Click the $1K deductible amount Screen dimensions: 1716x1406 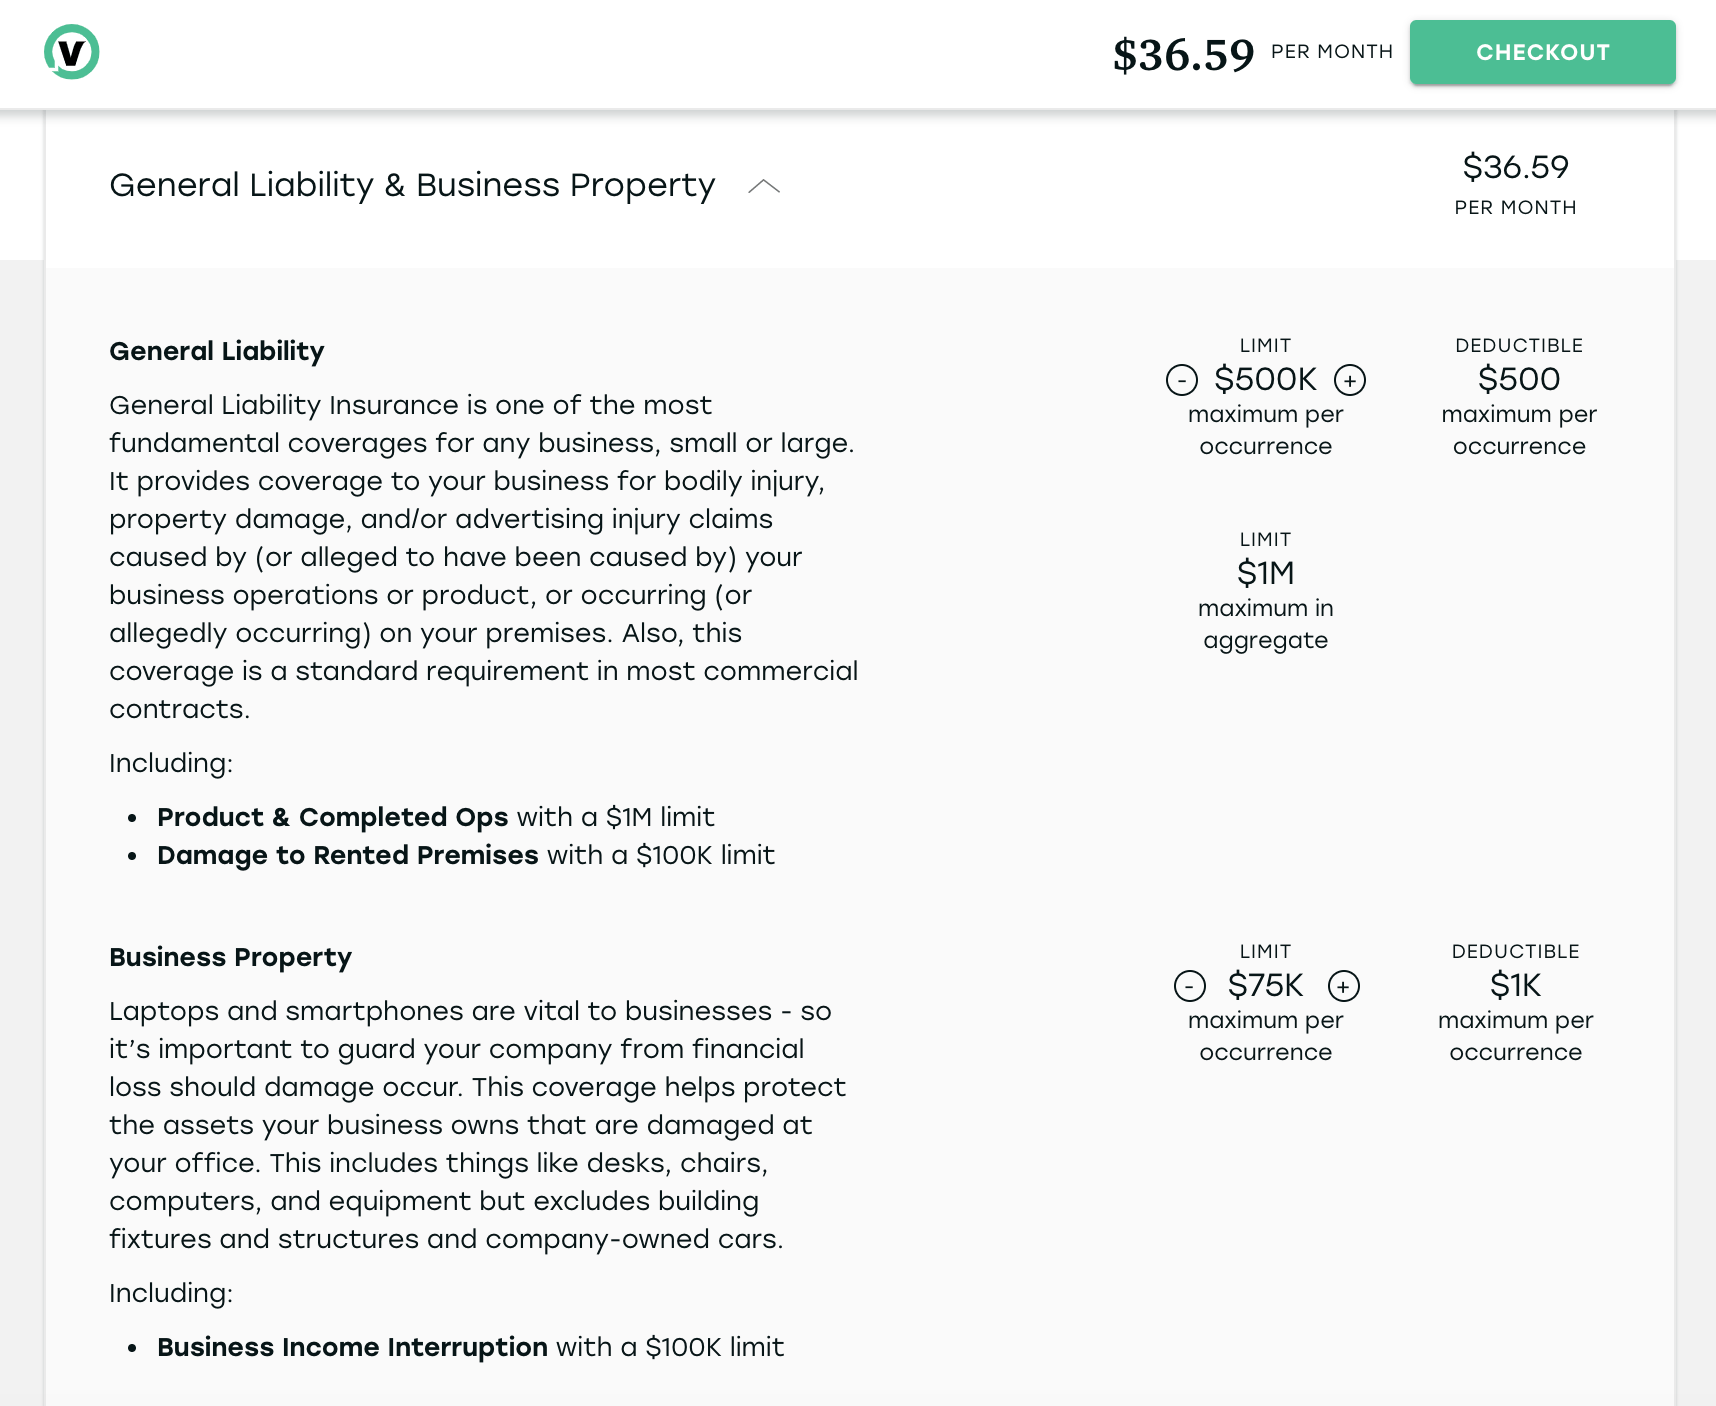click(x=1515, y=985)
